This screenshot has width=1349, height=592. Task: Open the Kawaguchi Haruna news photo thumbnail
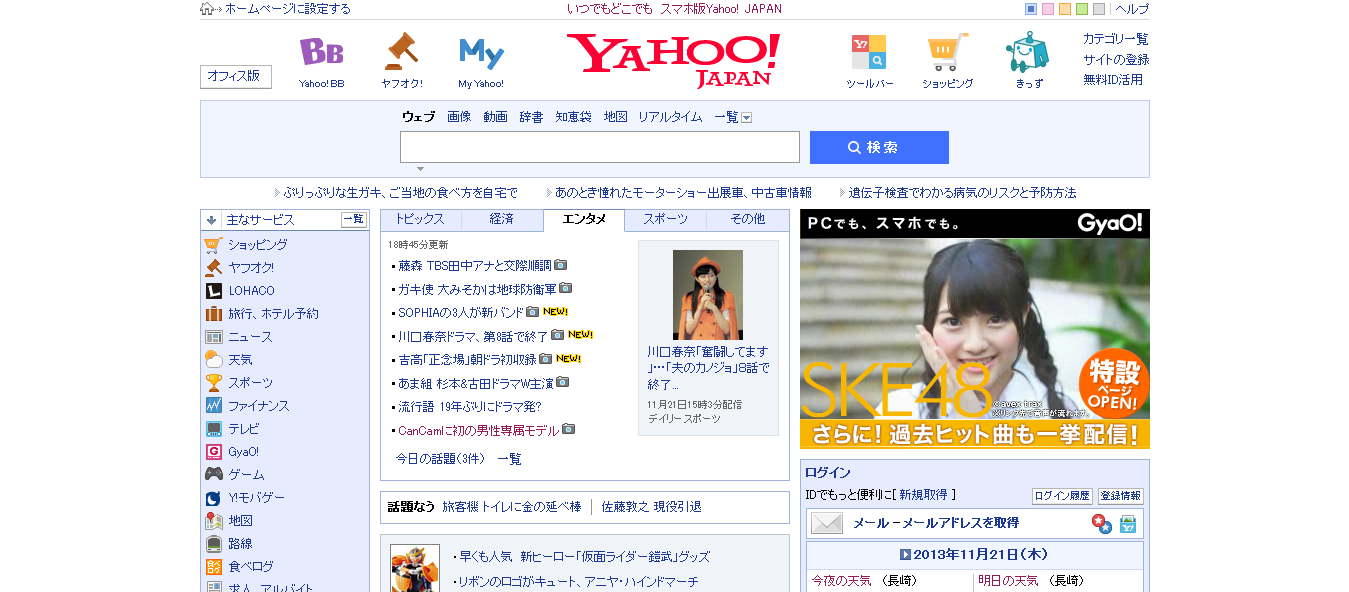tap(708, 294)
